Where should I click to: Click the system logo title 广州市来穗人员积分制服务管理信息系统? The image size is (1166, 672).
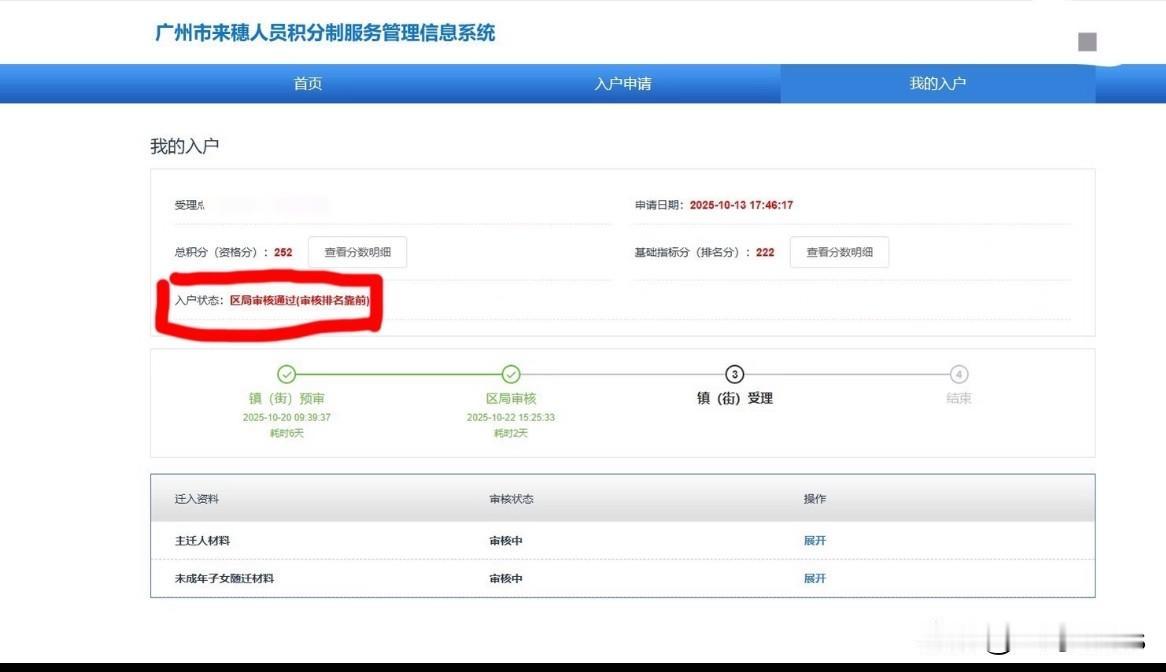[x=325, y=33]
